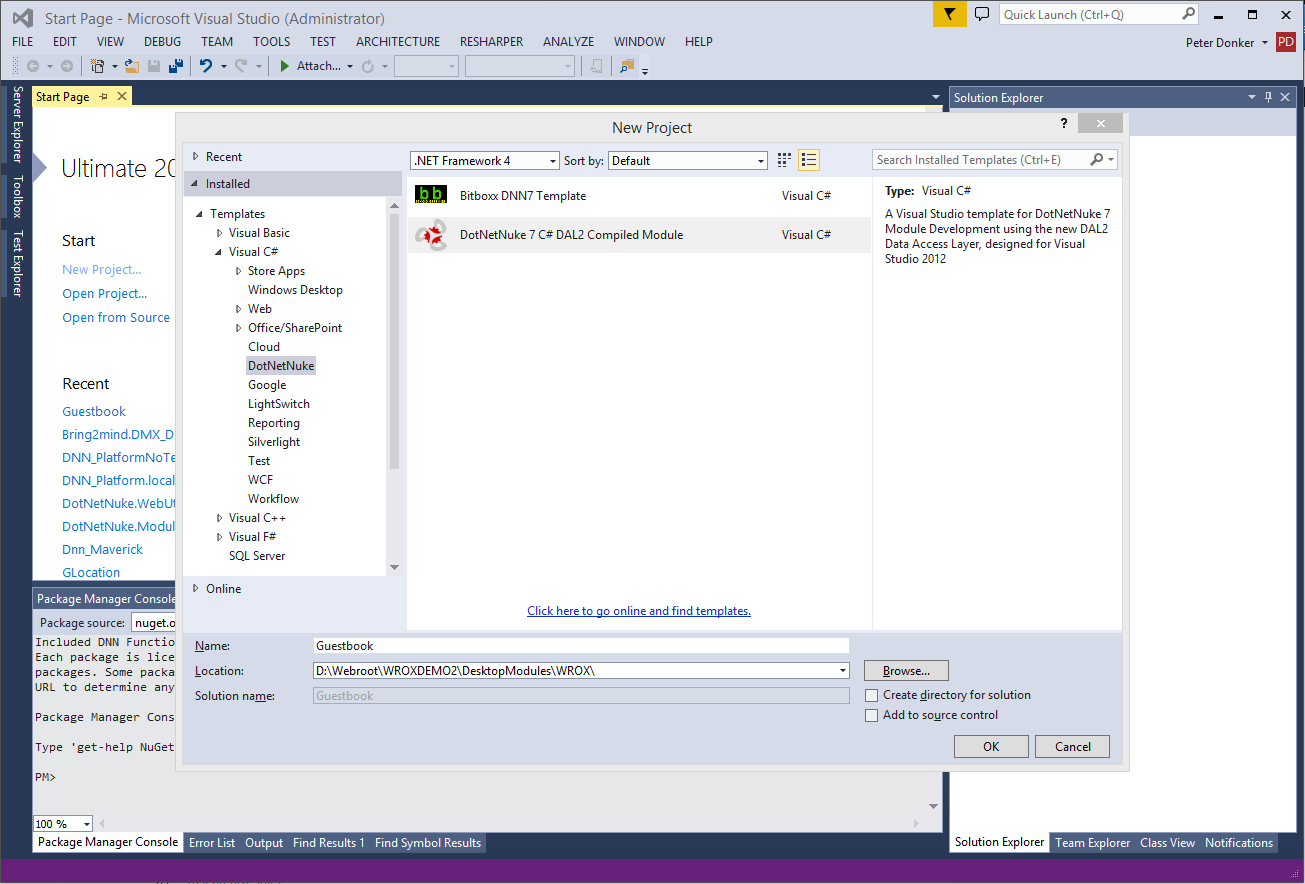Expand the Store Apps node
Screen dimensions: 1305x884
coord(239,271)
